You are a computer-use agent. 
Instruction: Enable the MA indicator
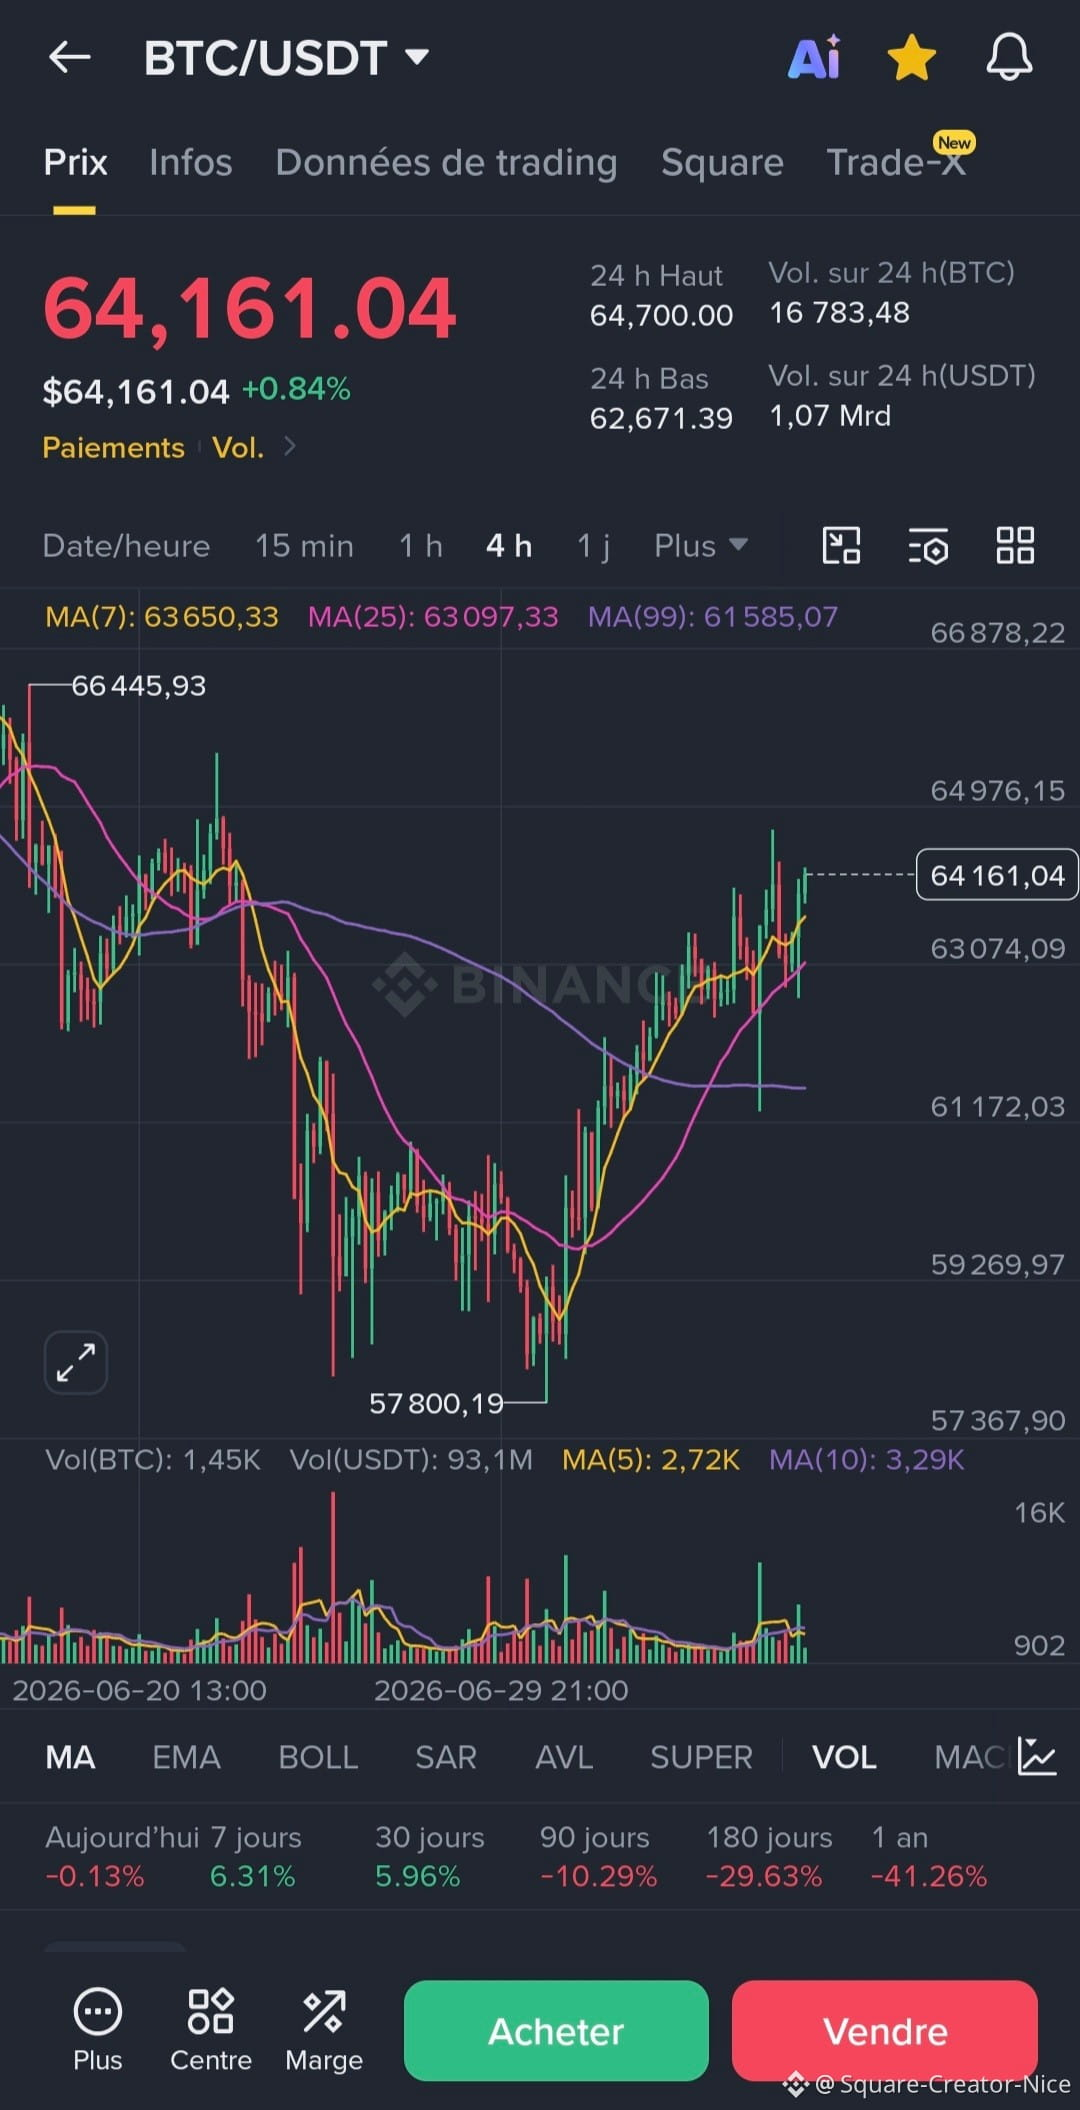point(70,1757)
